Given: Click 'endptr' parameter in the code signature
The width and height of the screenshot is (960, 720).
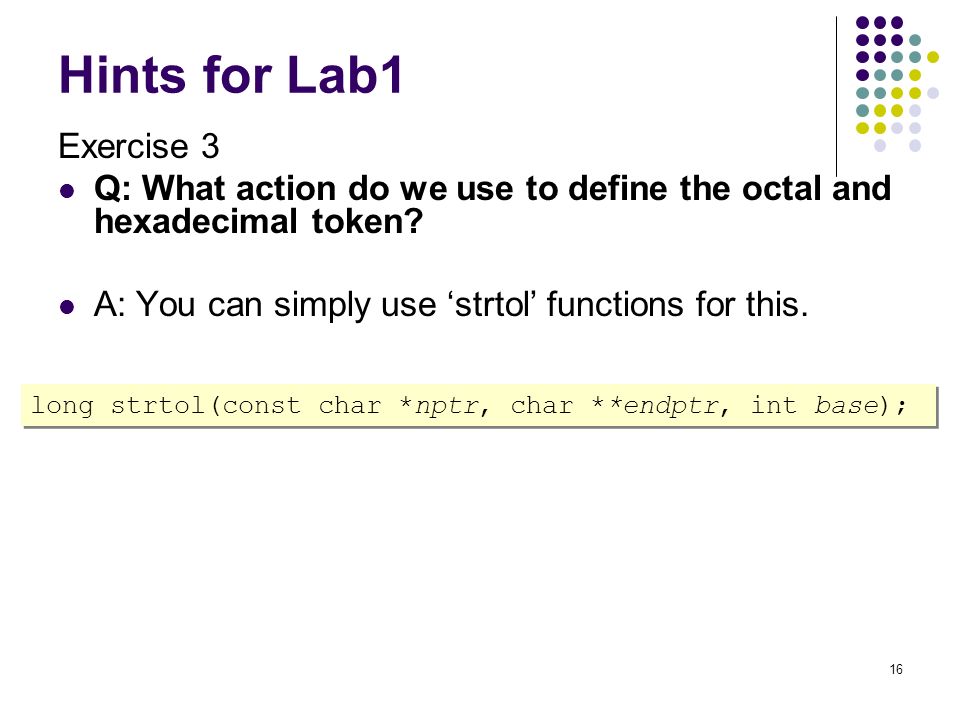Looking at the screenshot, I should click(x=670, y=405).
